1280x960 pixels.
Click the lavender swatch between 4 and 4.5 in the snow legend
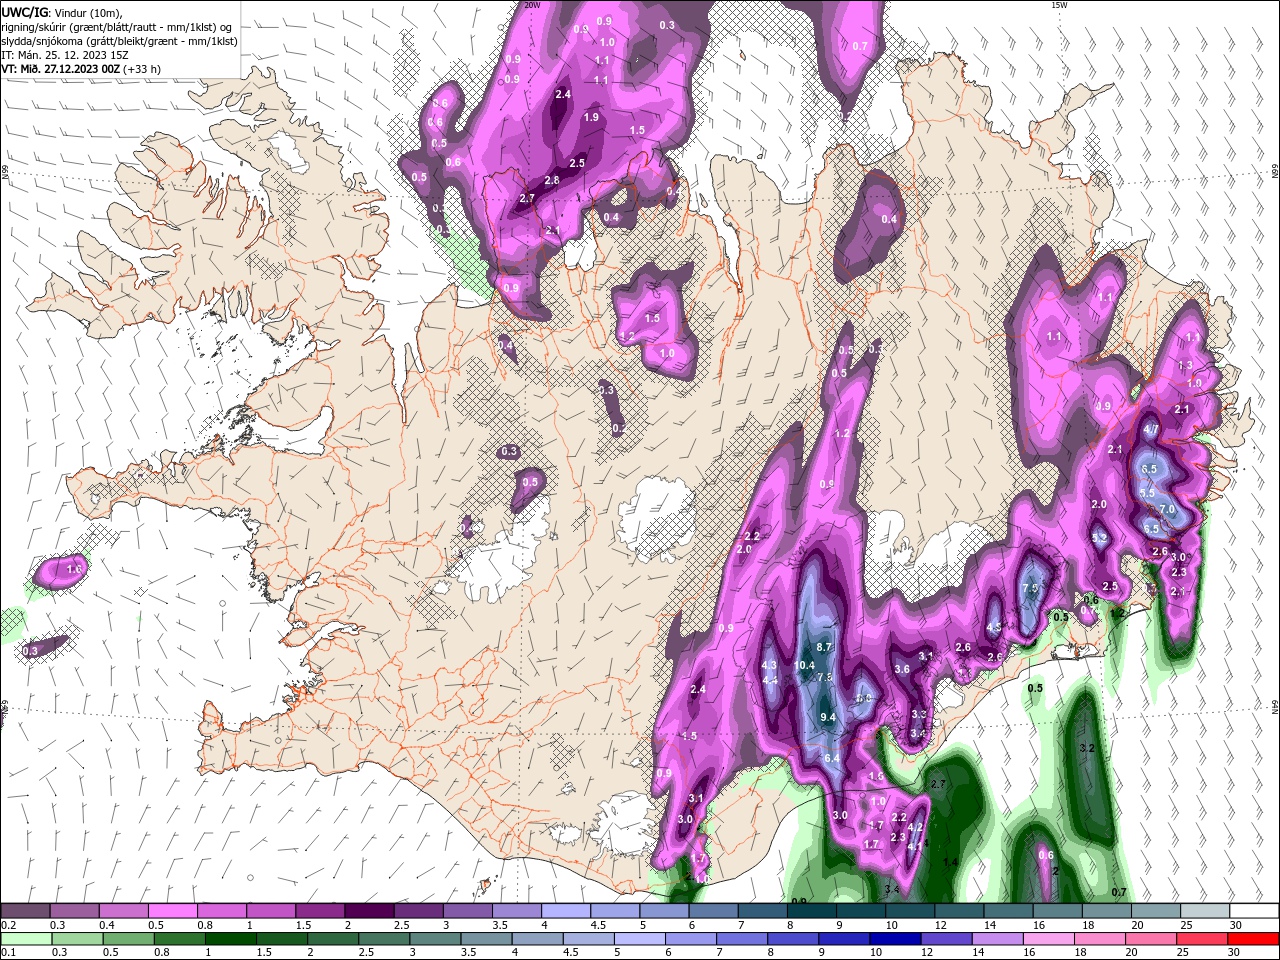566,911
